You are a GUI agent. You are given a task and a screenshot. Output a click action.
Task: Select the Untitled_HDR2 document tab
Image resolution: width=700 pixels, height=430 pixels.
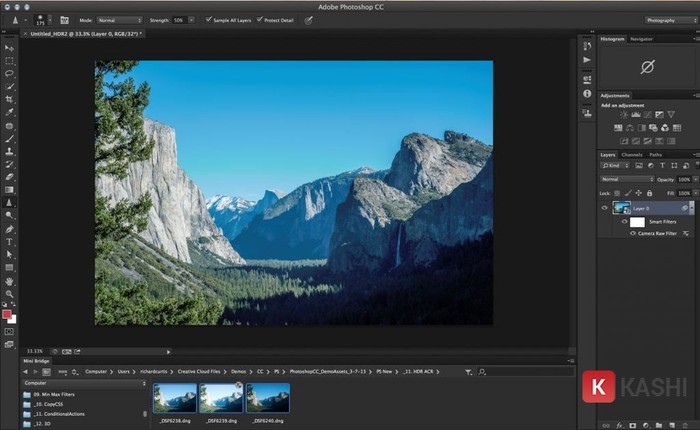tap(86, 33)
